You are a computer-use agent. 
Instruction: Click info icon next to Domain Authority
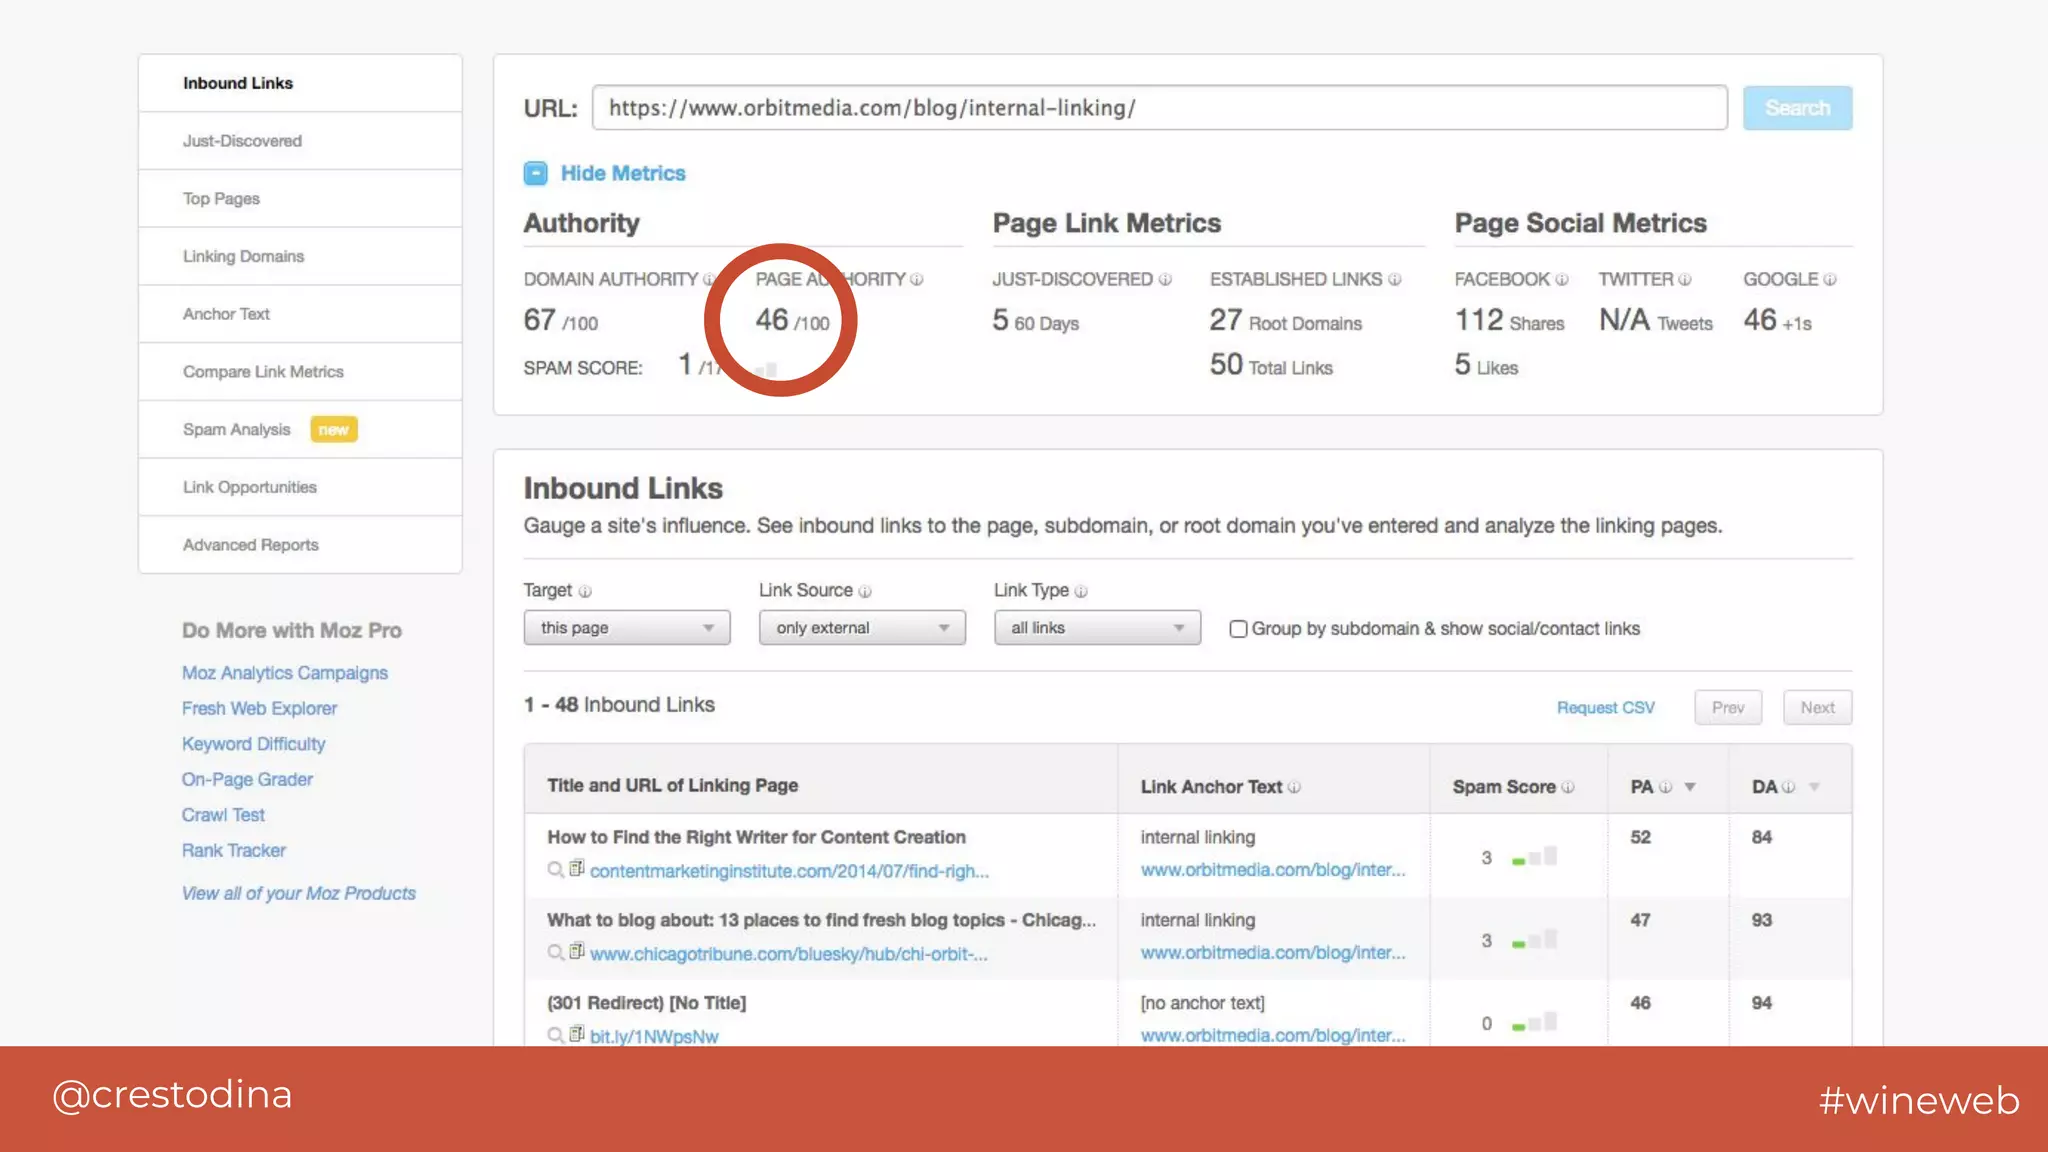tap(708, 280)
